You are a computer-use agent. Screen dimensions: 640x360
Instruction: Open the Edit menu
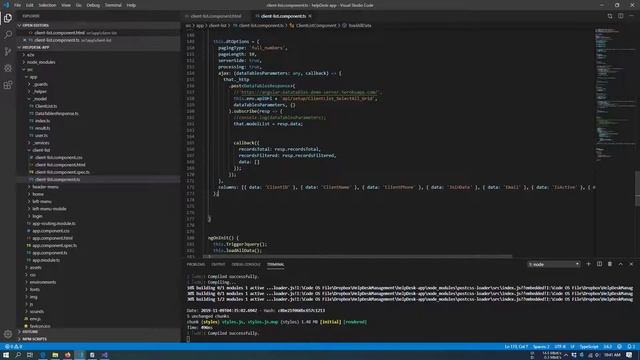[x=30, y=5]
